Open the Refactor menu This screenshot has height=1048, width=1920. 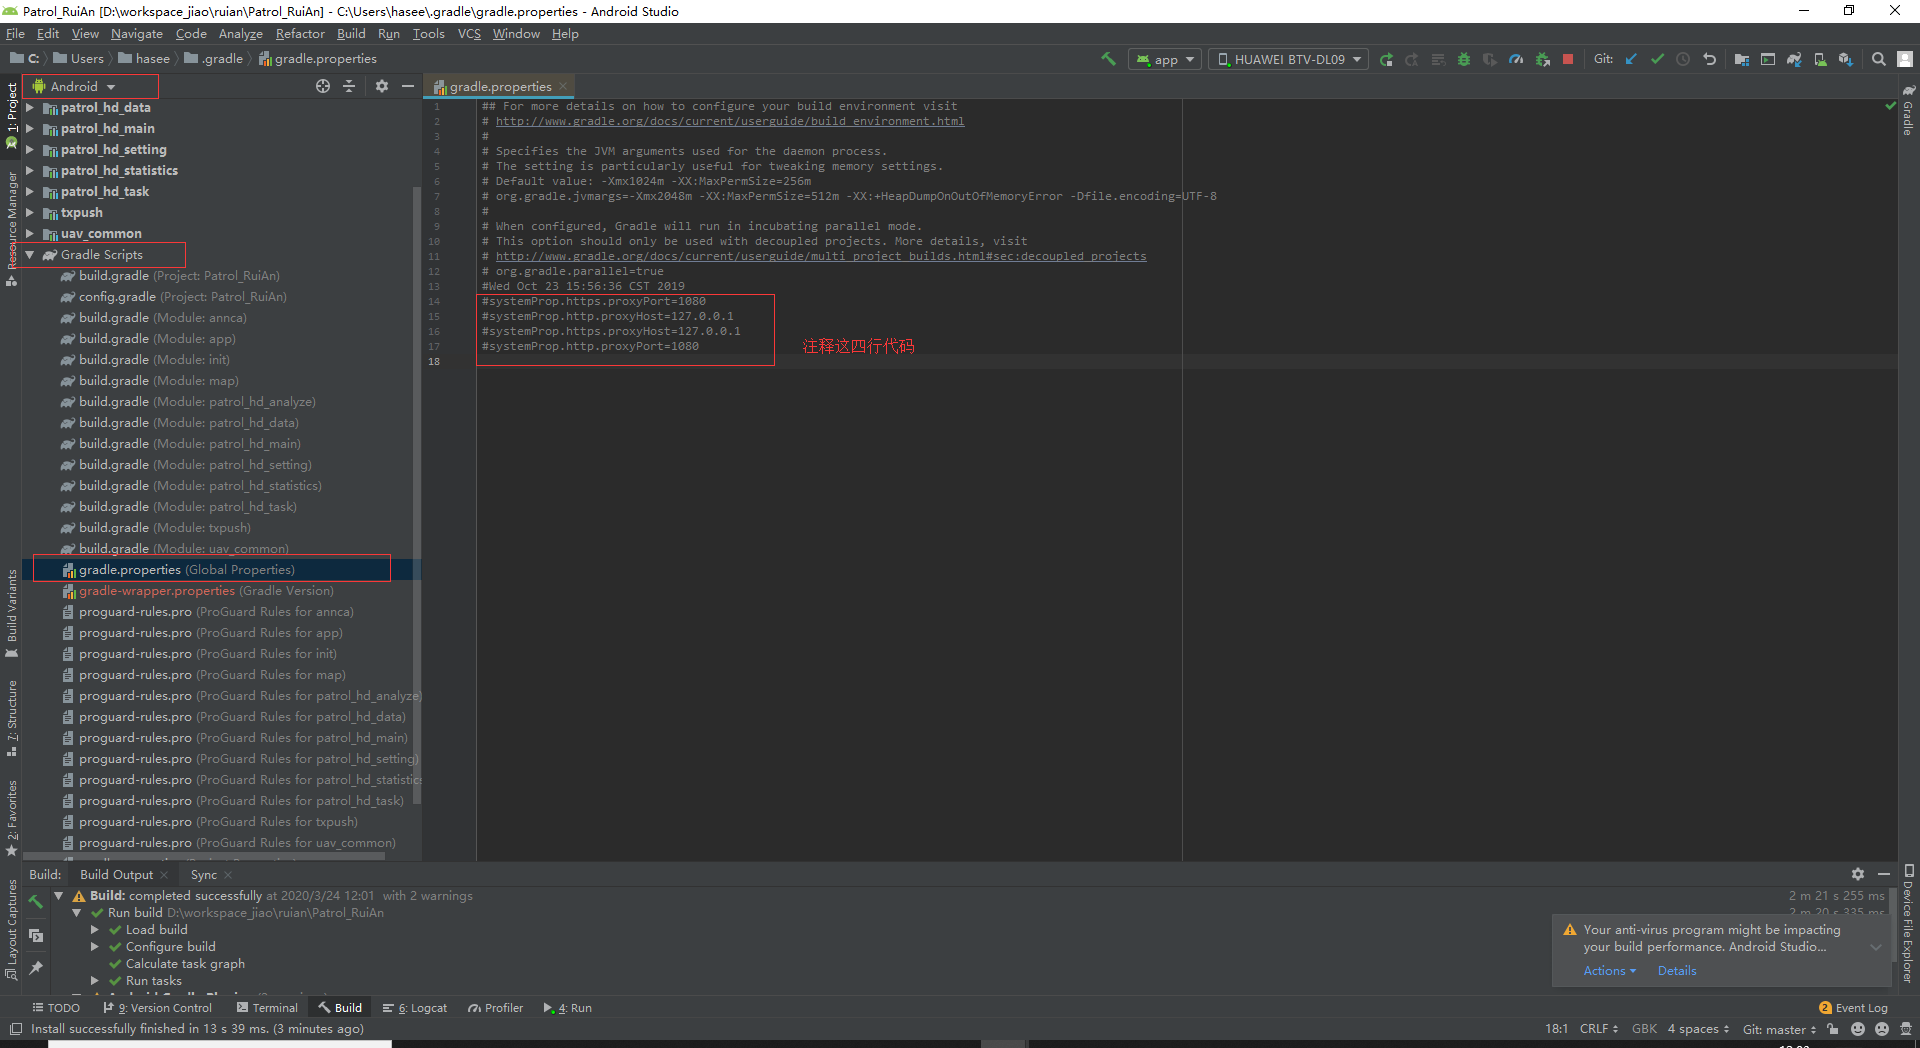300,34
